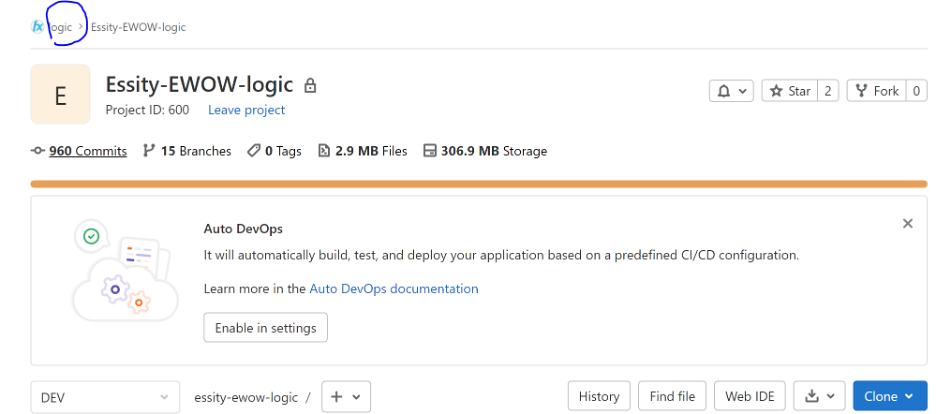Click the fx group avatar in breadcrumb
The image size is (936, 414).
pyautogui.click(x=38, y=27)
